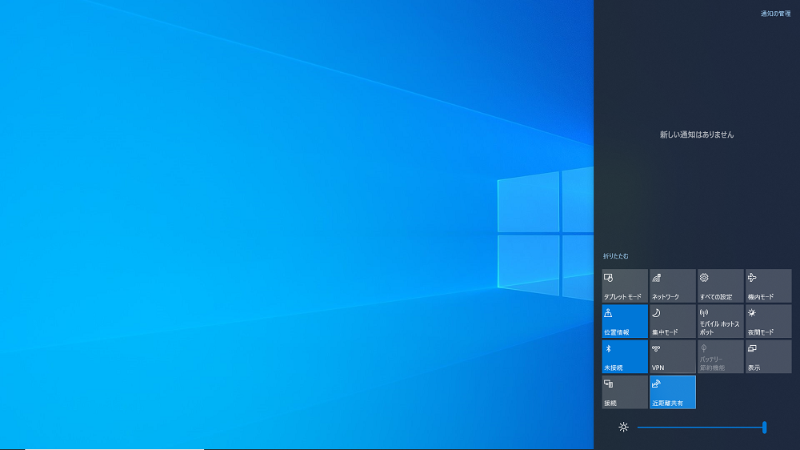
Task: Turn off 位置情報 location tile
Action: point(624,321)
